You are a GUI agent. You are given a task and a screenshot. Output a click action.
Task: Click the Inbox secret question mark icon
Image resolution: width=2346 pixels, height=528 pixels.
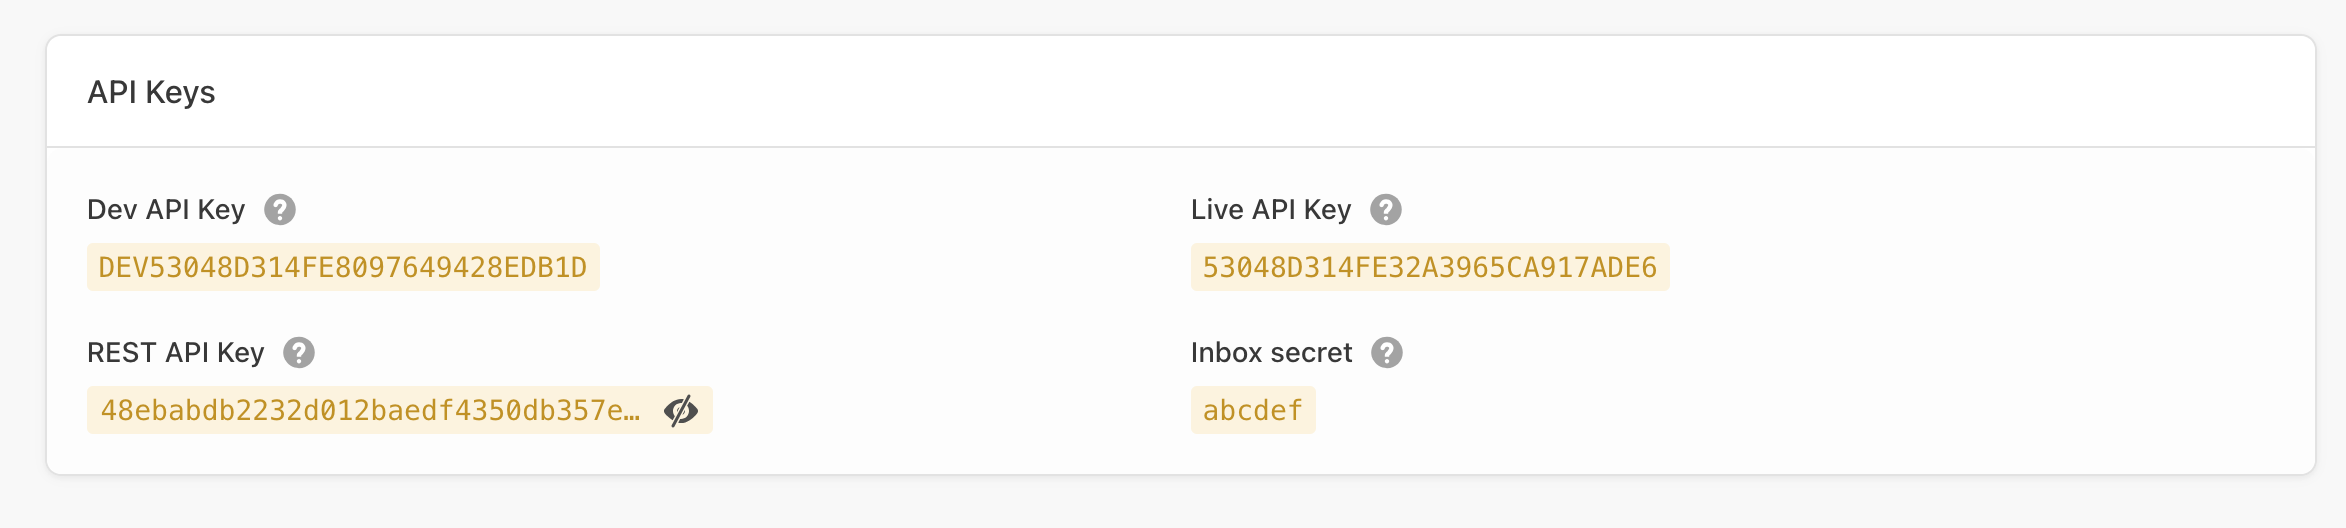point(1387,353)
